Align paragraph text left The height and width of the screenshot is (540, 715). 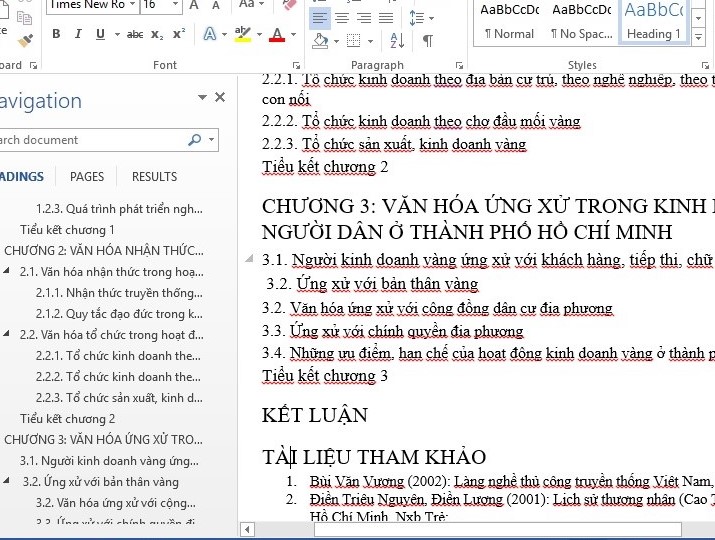pyautogui.click(x=320, y=18)
